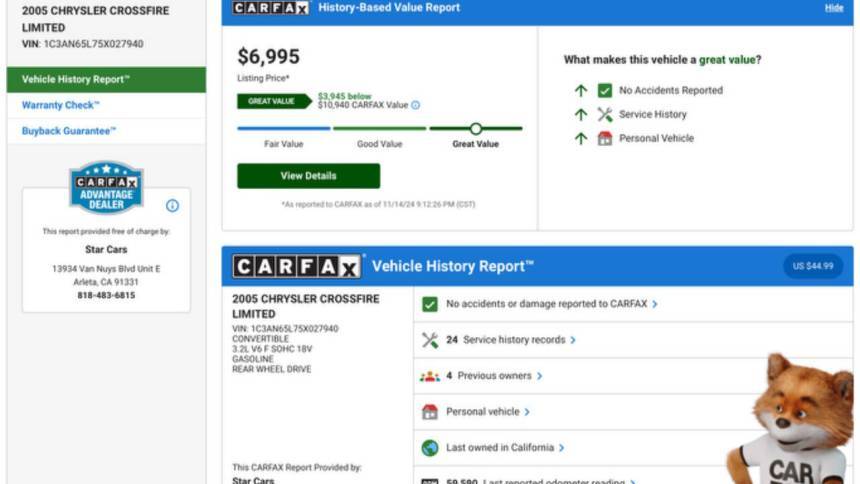Screen dimensions: 860x484
Task: Click the View Details button
Action: pyautogui.click(x=308, y=176)
